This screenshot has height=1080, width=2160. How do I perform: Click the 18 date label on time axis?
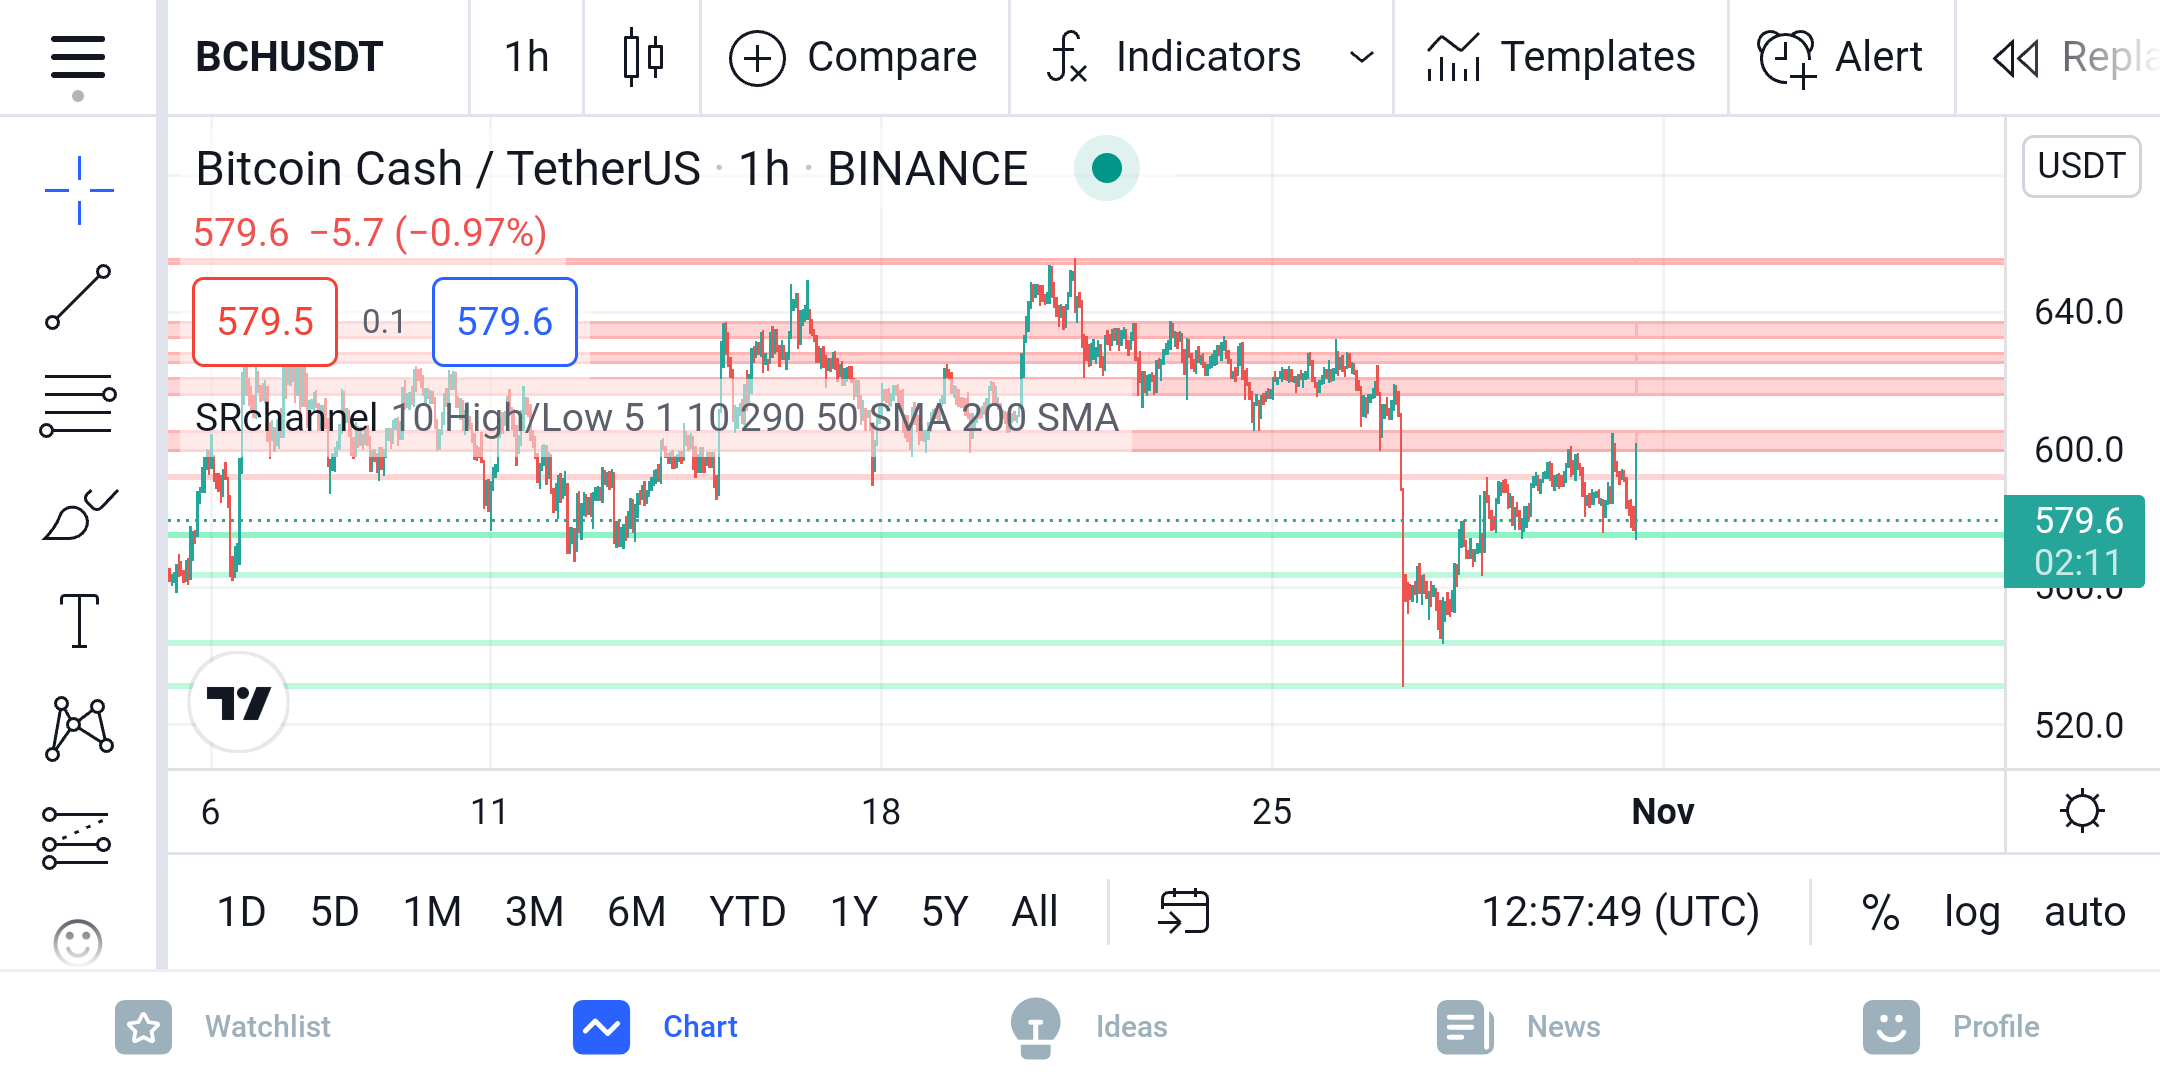click(881, 811)
